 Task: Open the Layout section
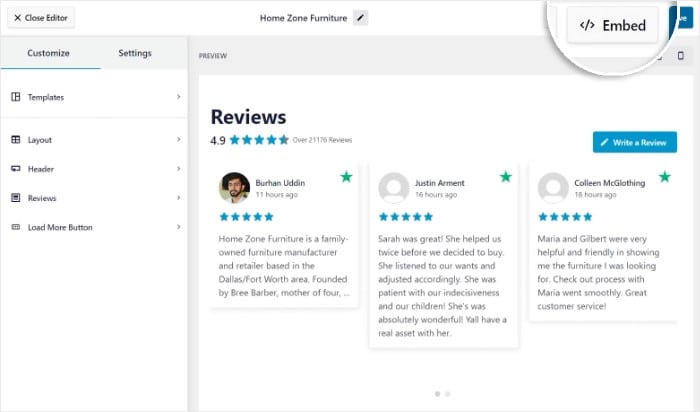coord(94,140)
